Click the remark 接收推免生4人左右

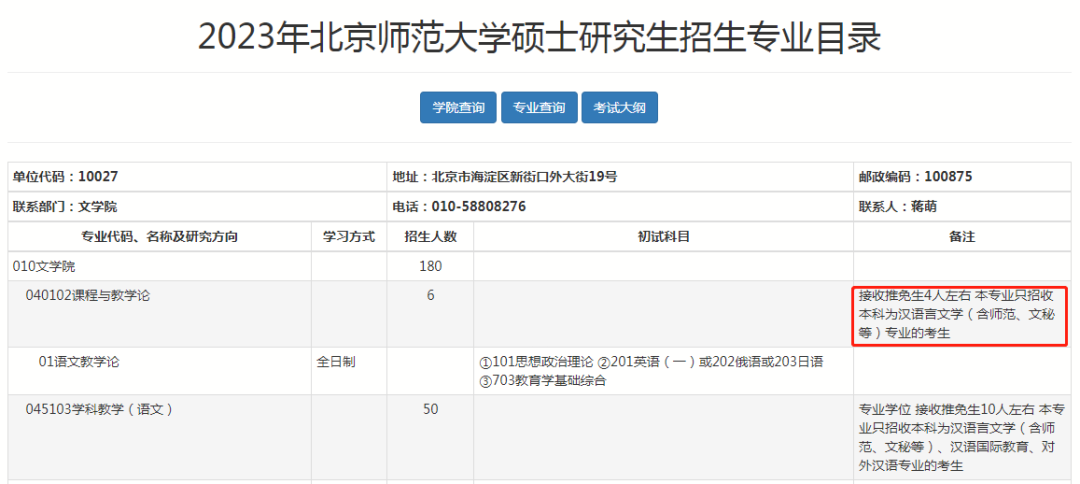tap(915, 297)
